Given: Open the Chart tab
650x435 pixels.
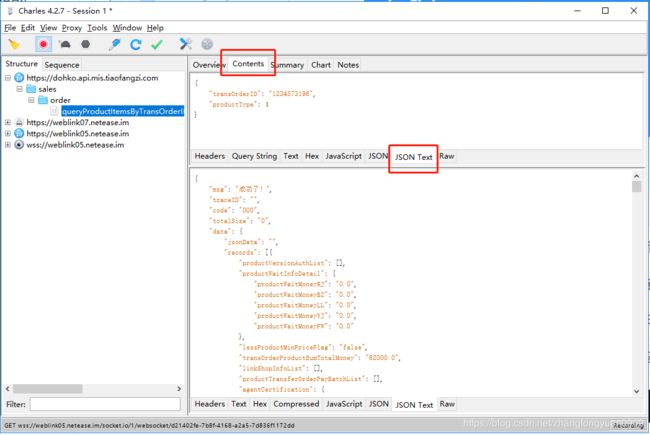Looking at the screenshot, I should (321, 65).
